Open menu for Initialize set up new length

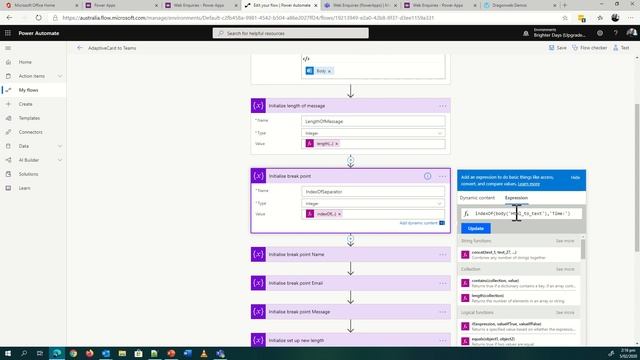point(442,340)
